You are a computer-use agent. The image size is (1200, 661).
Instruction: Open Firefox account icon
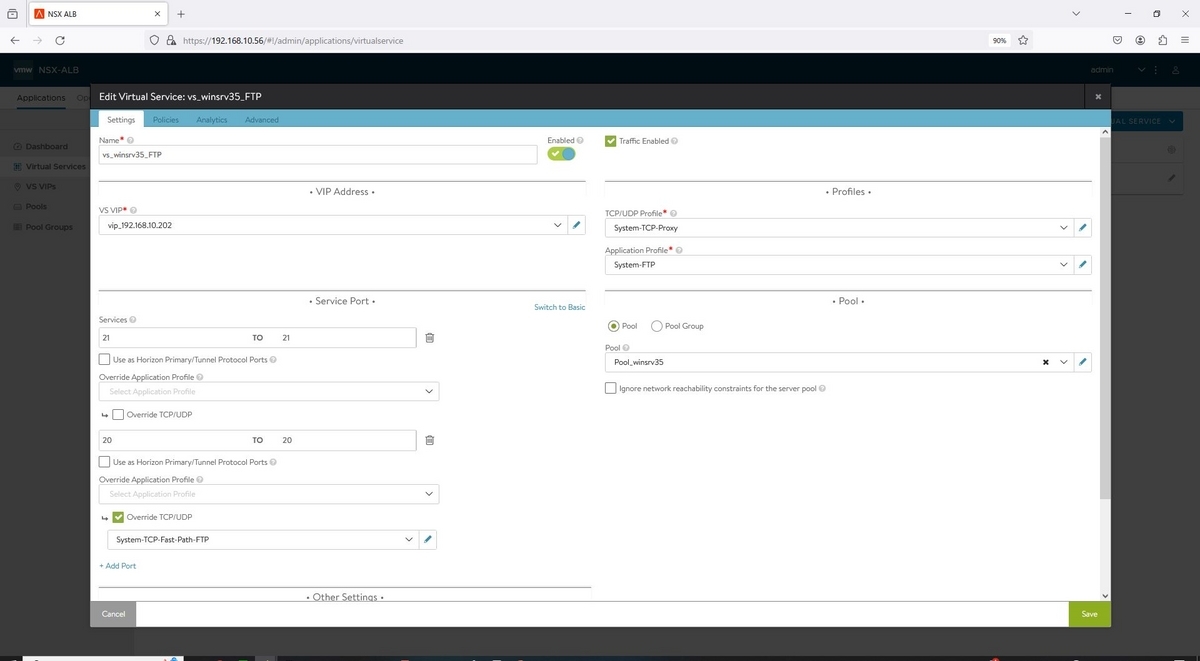pos(1140,41)
